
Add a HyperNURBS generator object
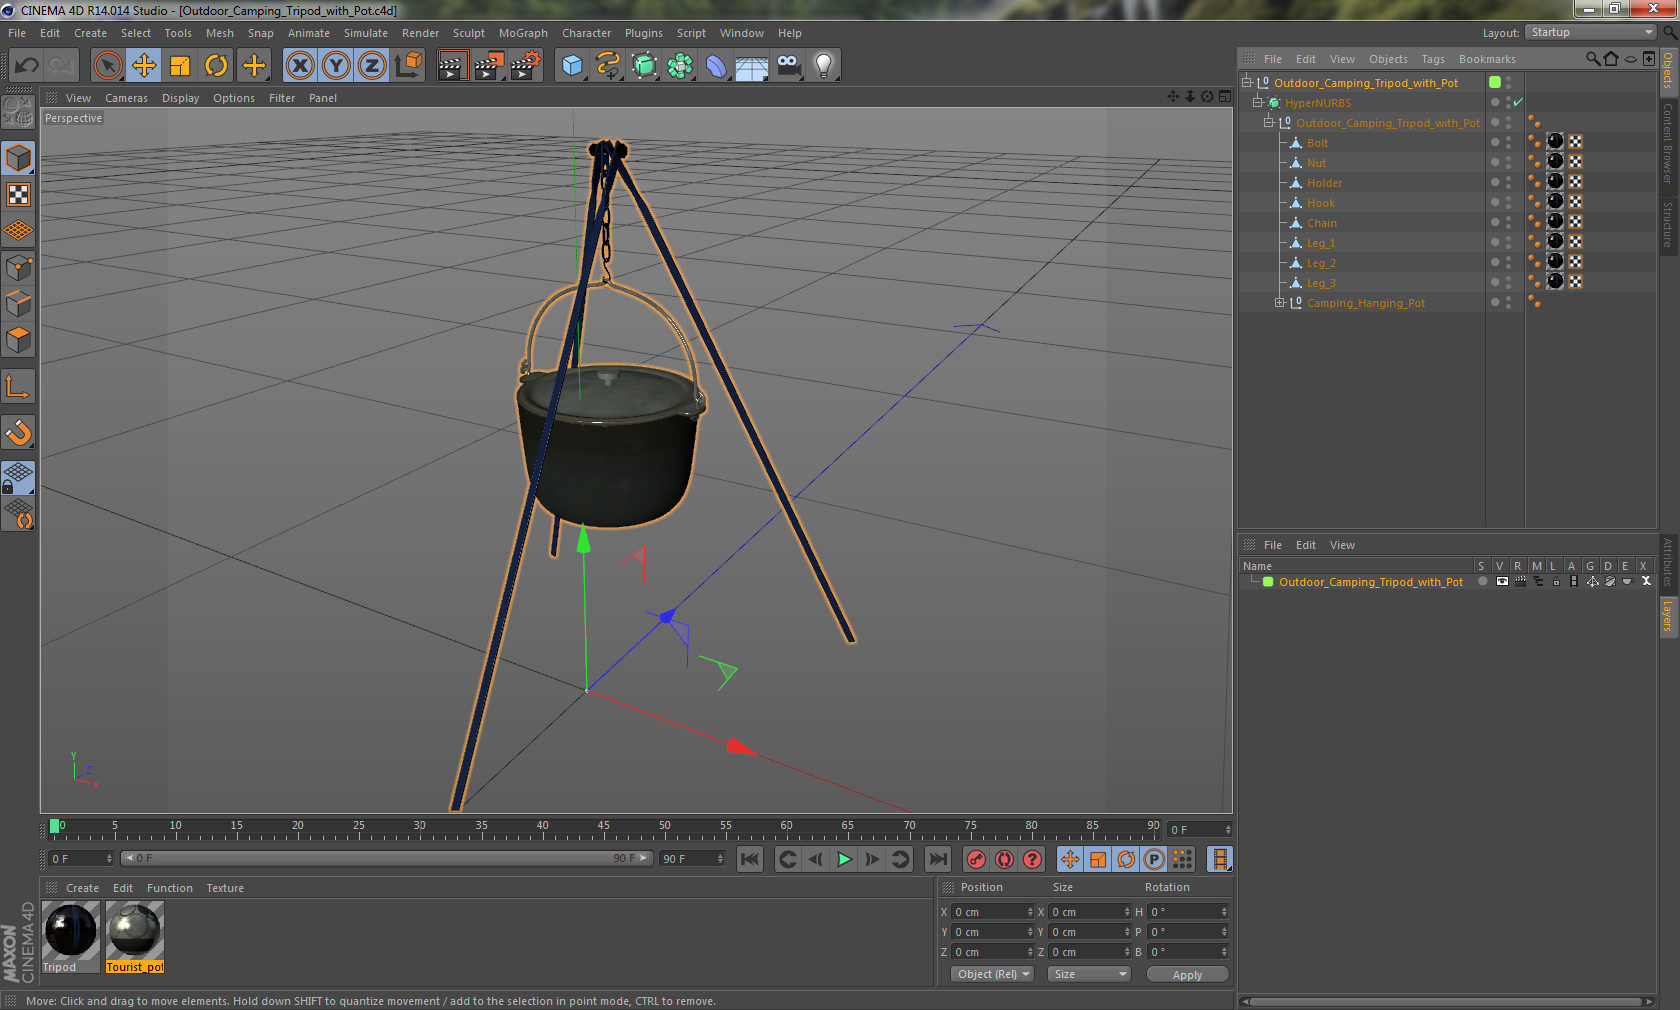(x=644, y=66)
